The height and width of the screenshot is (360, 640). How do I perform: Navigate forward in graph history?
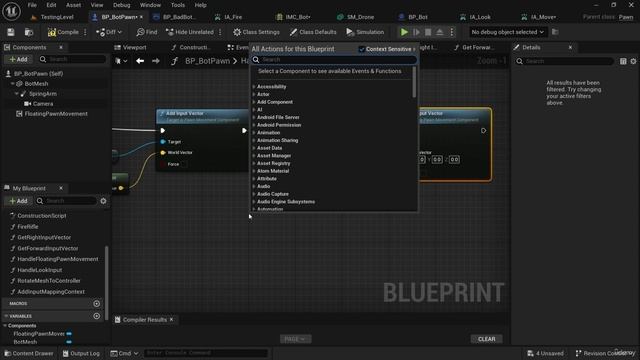tap(156, 61)
